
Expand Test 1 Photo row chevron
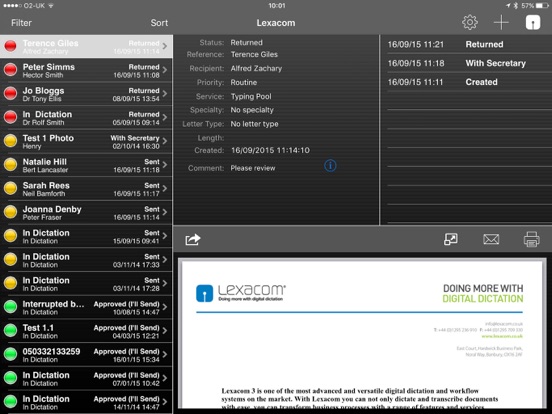[x=165, y=141]
